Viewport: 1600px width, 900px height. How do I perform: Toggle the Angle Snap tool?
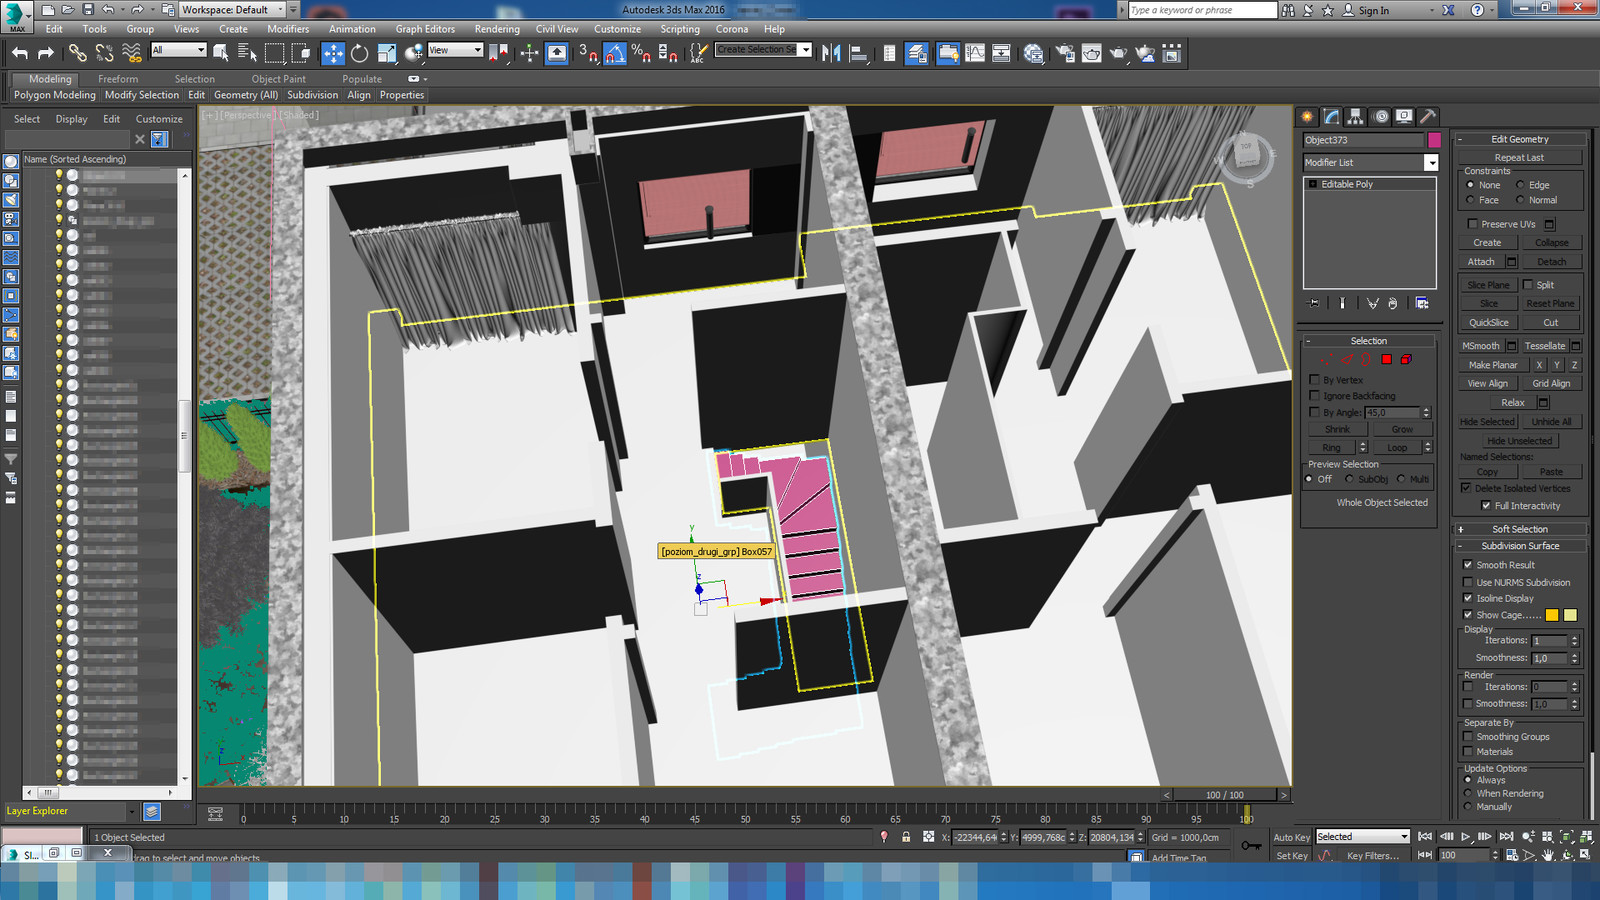point(615,53)
